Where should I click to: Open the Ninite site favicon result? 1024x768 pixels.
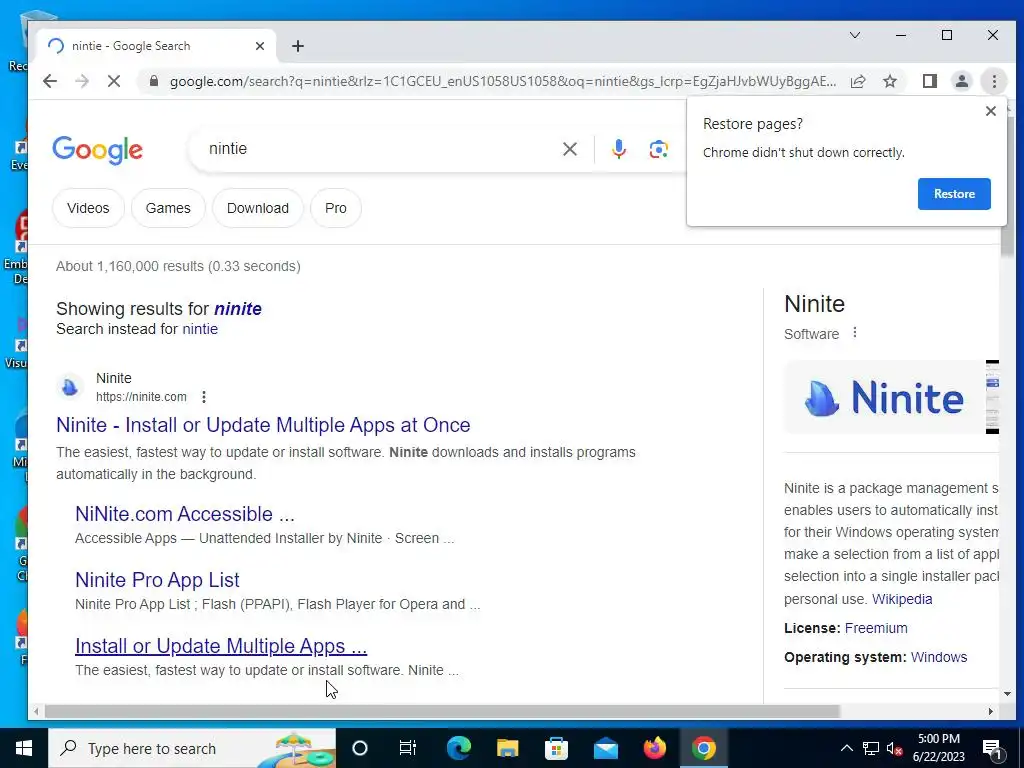[70, 387]
